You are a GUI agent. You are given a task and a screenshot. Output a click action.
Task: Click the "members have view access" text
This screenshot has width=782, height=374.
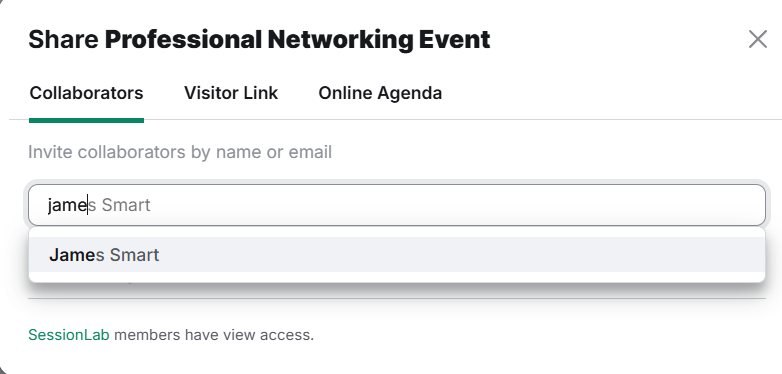pos(214,335)
